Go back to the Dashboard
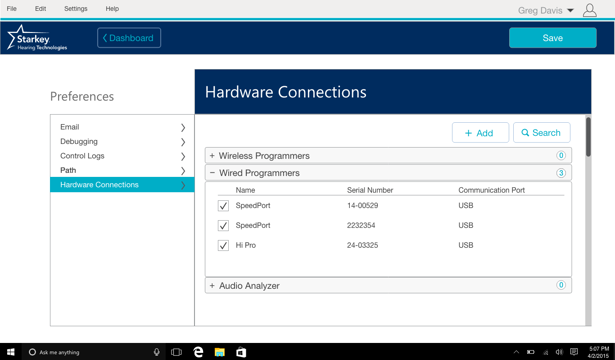This screenshot has width=615, height=360. click(129, 38)
